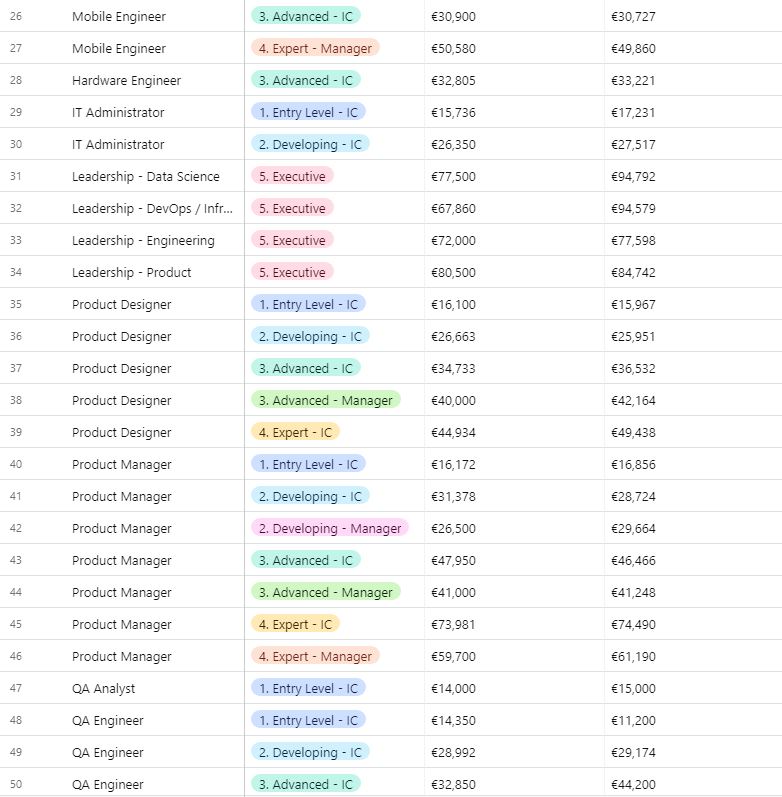Image resolution: width=782 pixels, height=797 pixels.
Task: Click row number 35
Action: 16,305
